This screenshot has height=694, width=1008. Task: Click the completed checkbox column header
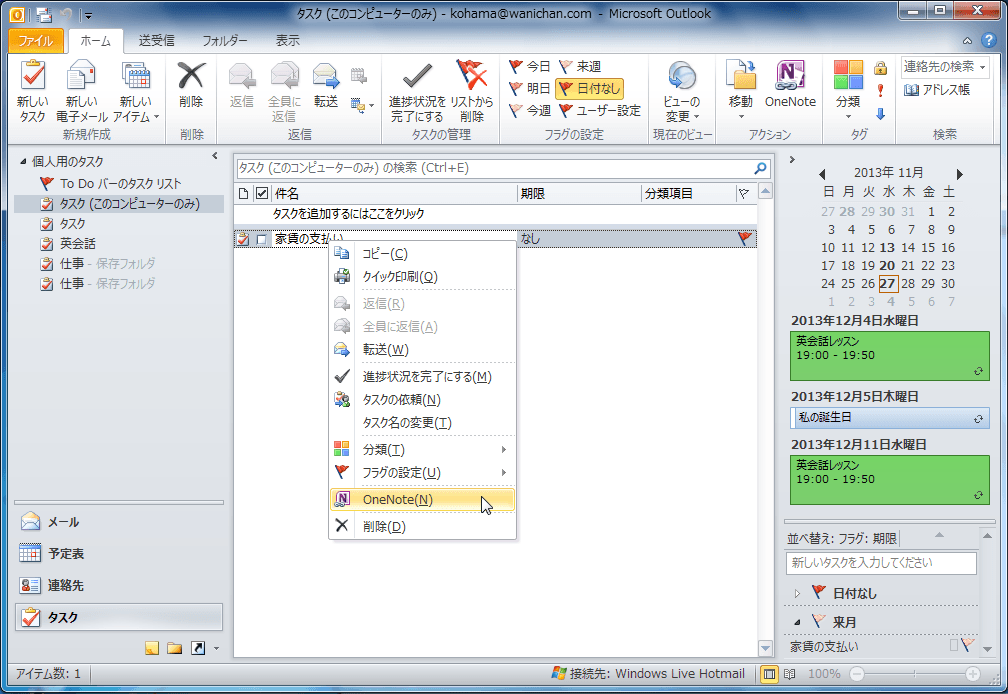262,193
